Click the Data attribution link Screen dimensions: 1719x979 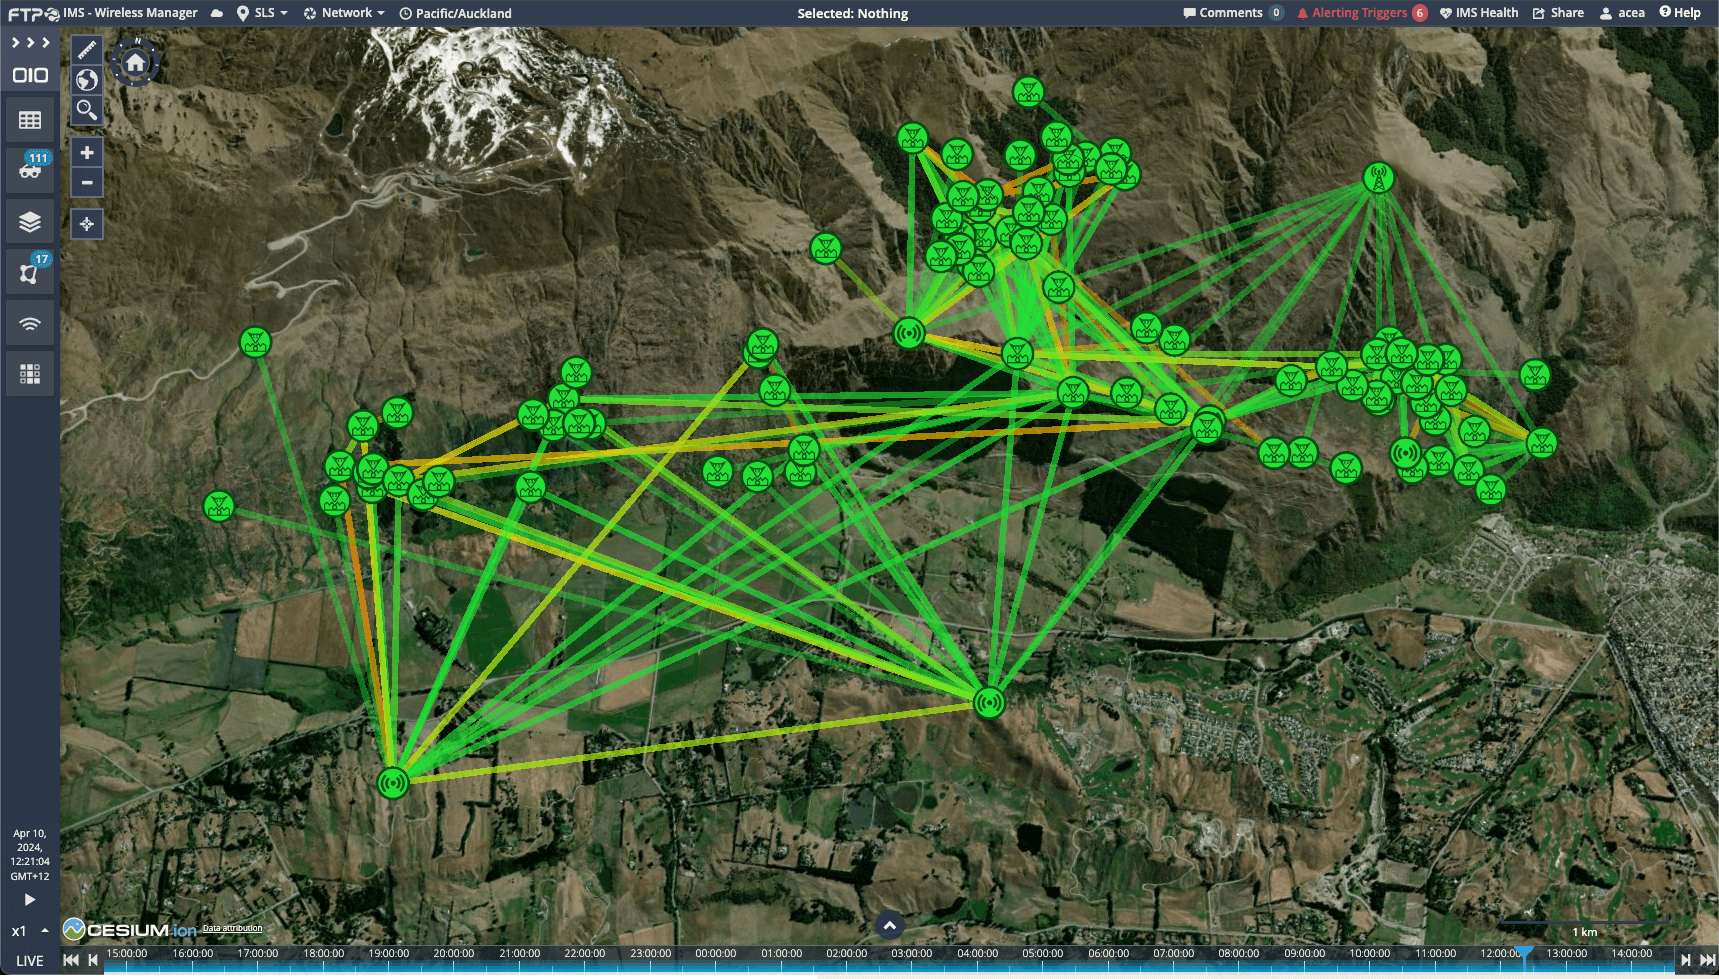(232, 928)
